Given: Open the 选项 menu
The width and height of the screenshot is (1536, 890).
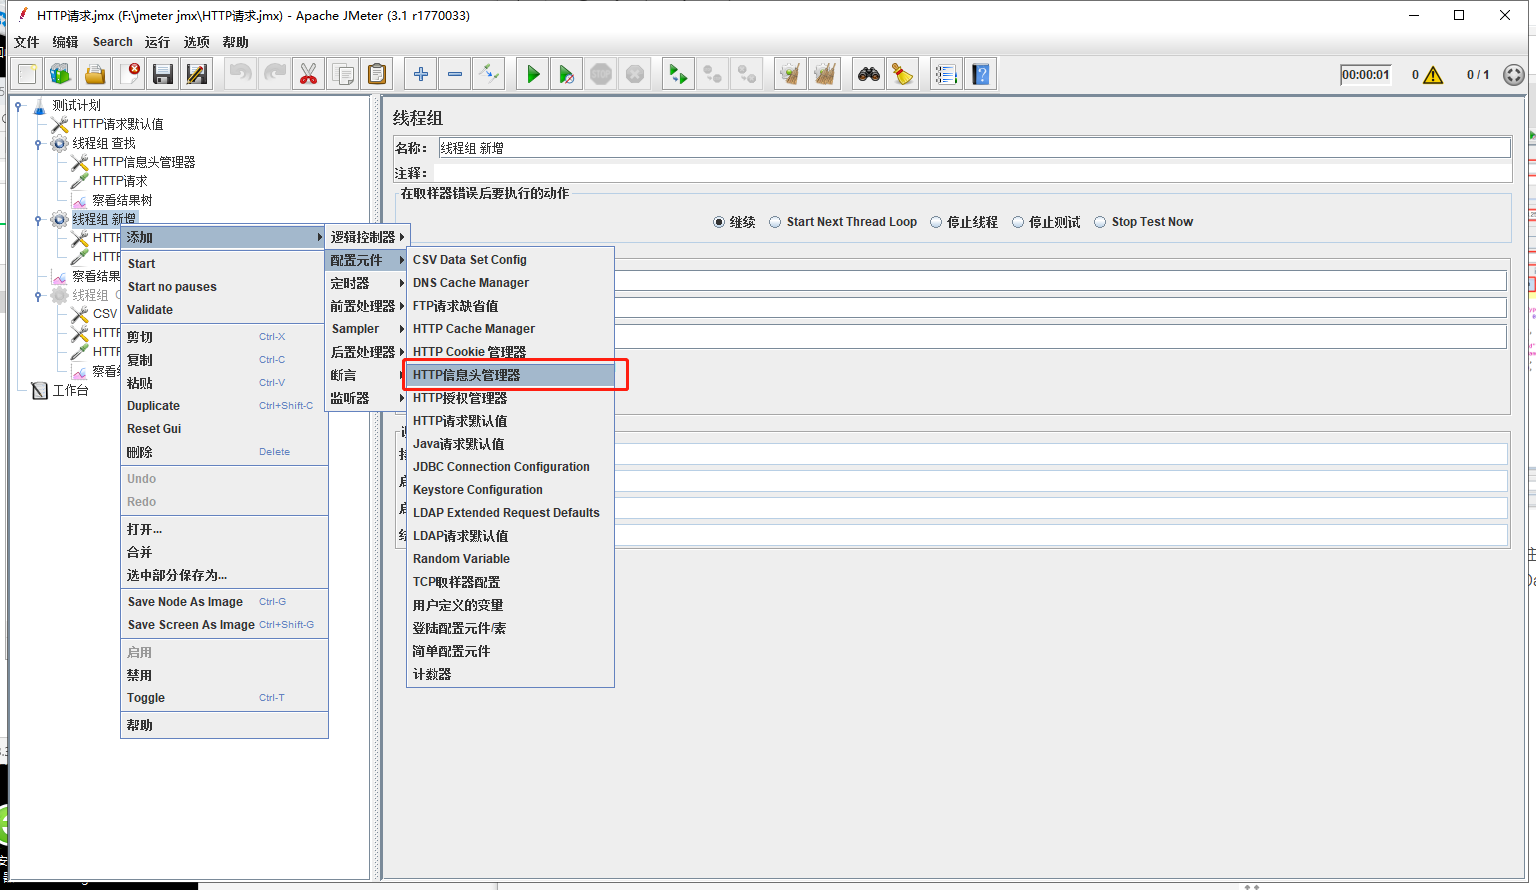Looking at the screenshot, I should 197,42.
